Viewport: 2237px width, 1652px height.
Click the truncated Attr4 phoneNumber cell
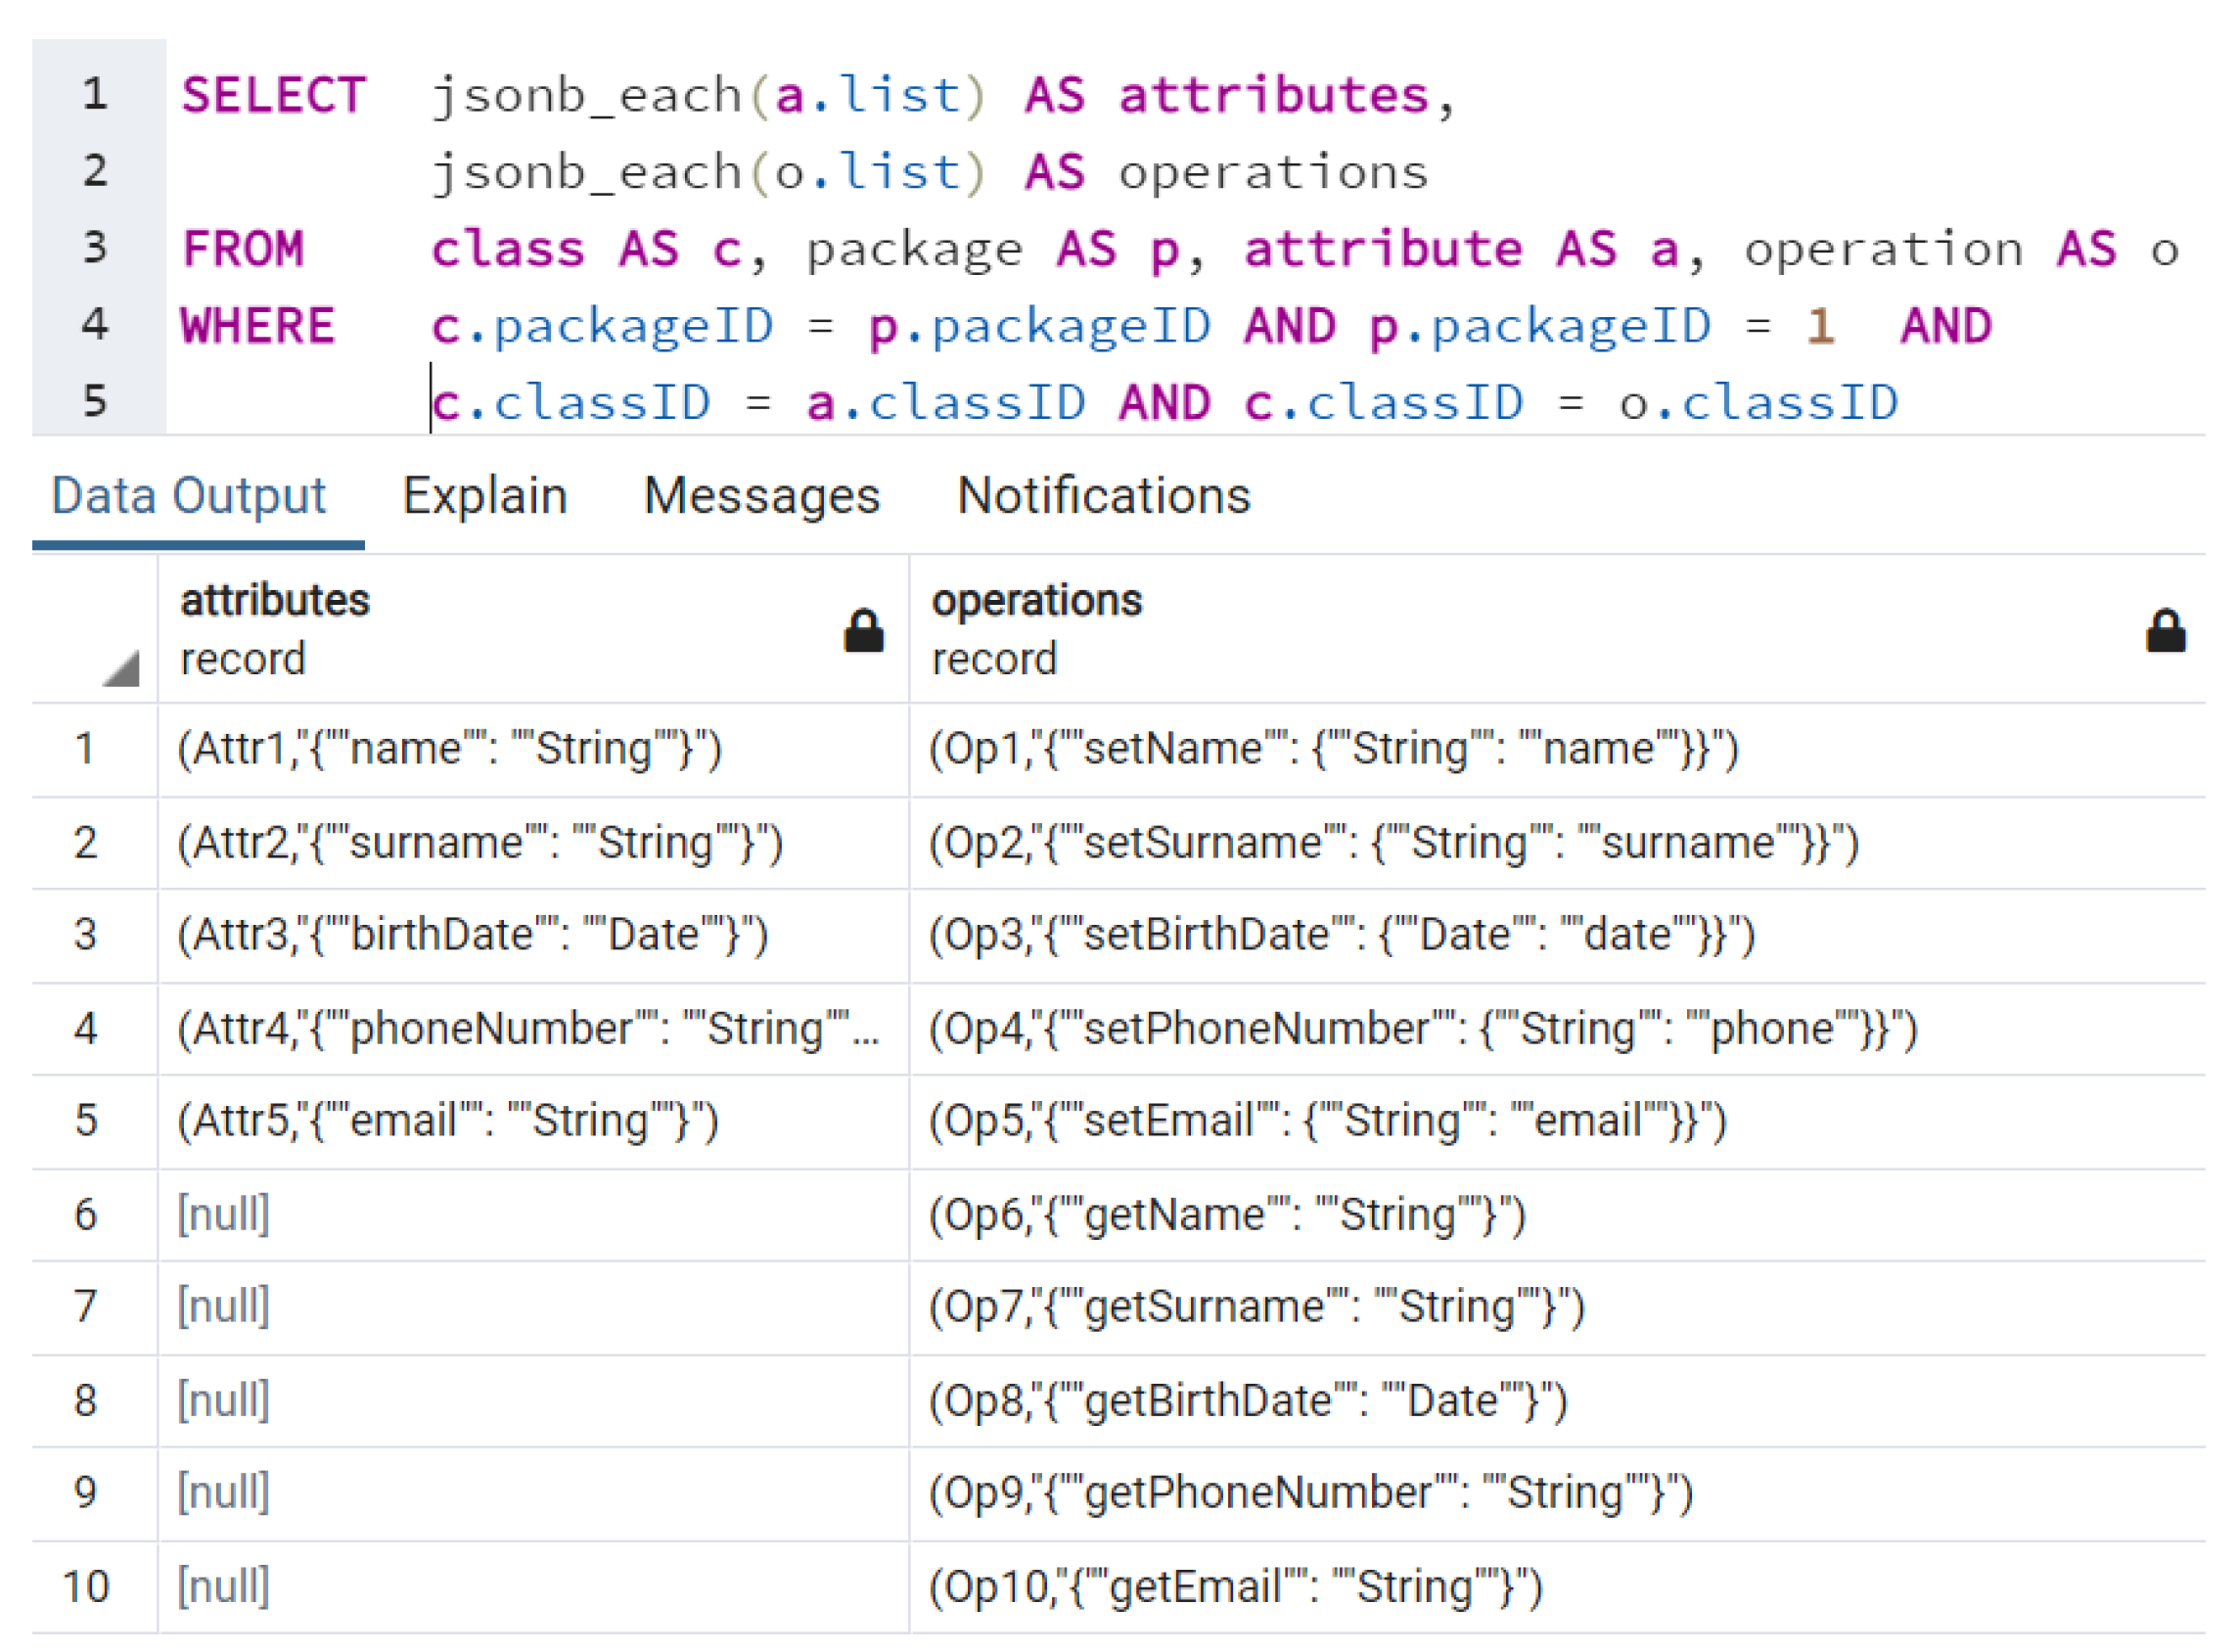pyautogui.click(x=528, y=1029)
